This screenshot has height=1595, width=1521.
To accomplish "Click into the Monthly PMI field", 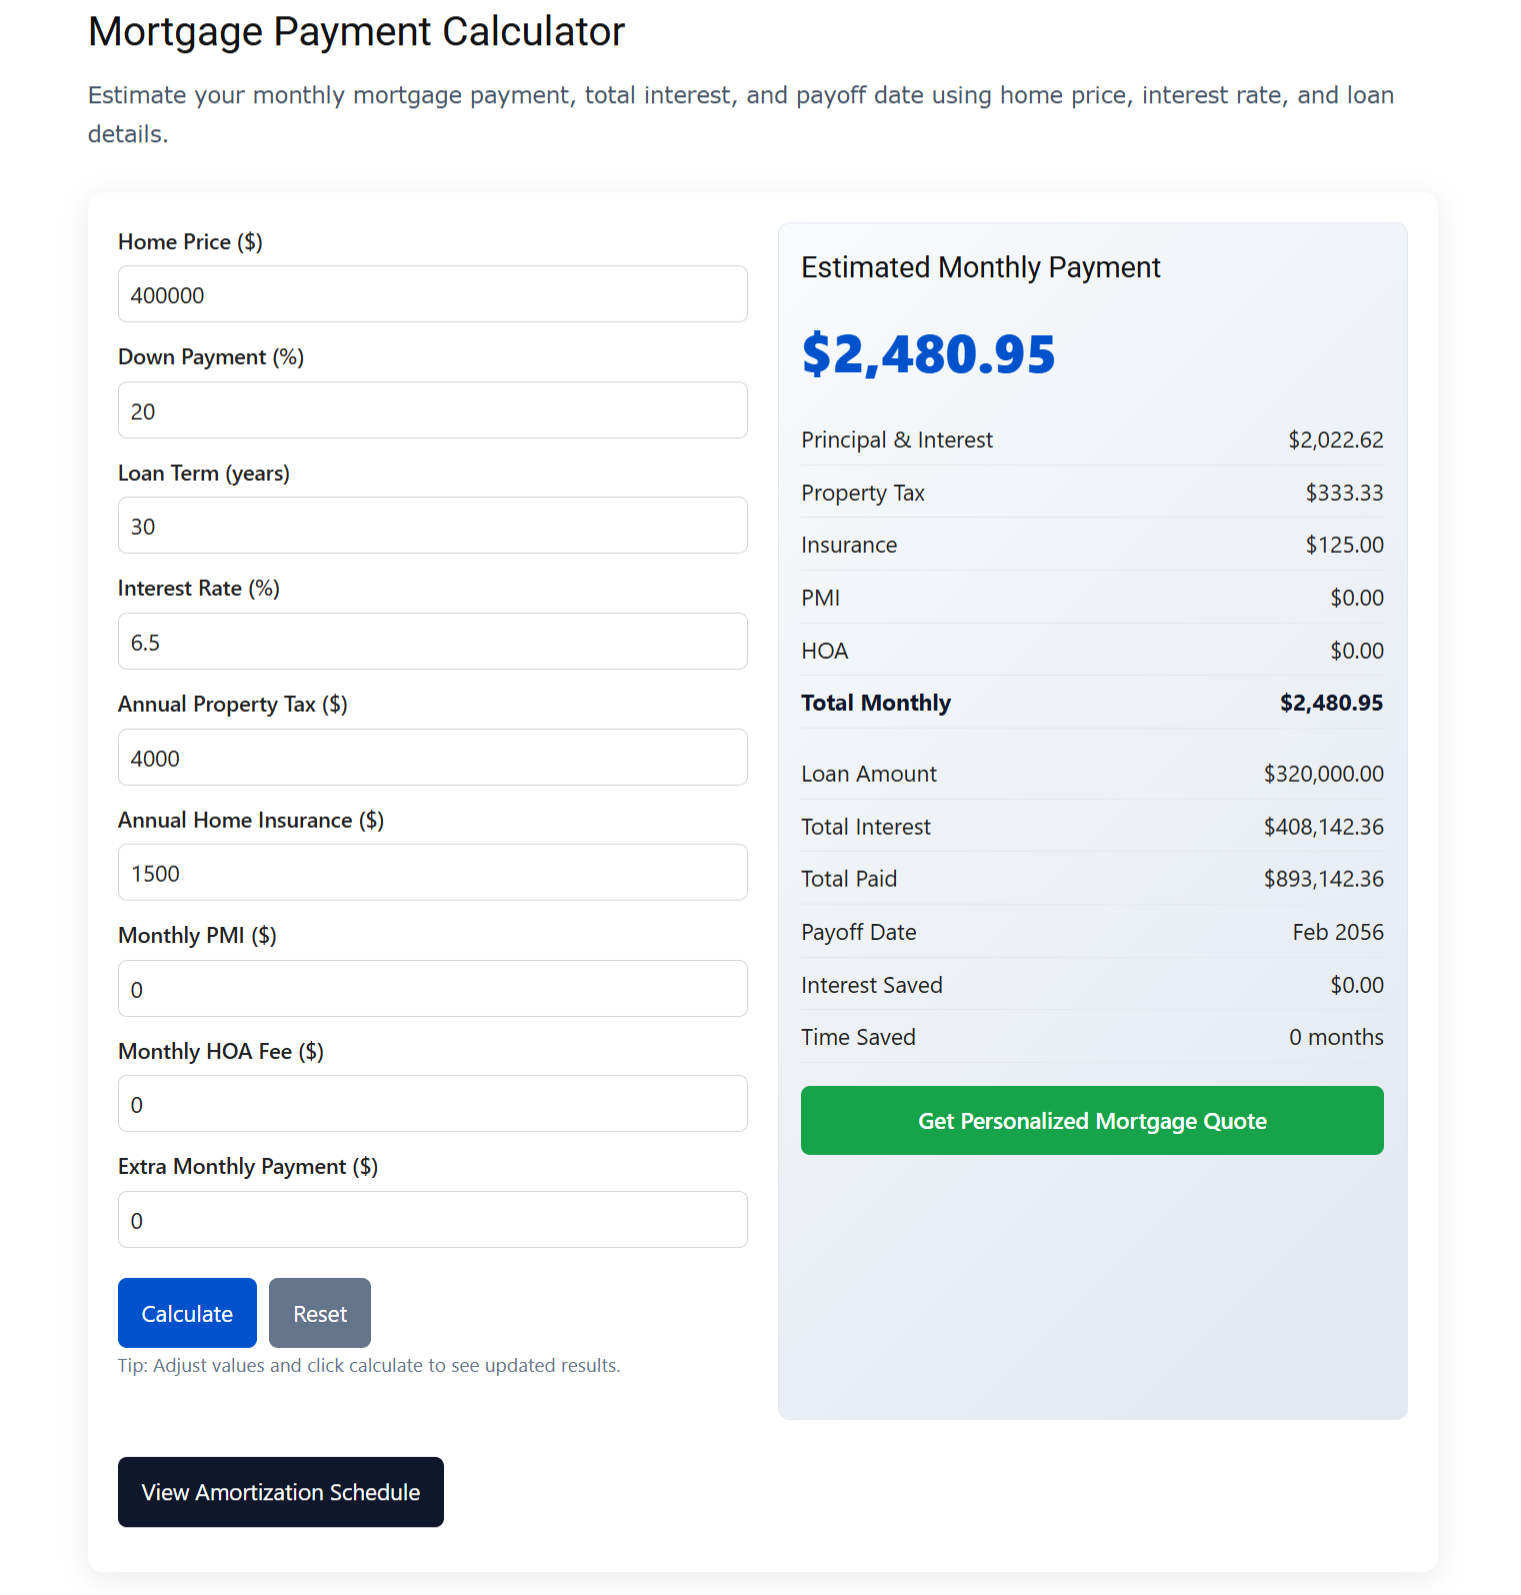I will point(432,988).
